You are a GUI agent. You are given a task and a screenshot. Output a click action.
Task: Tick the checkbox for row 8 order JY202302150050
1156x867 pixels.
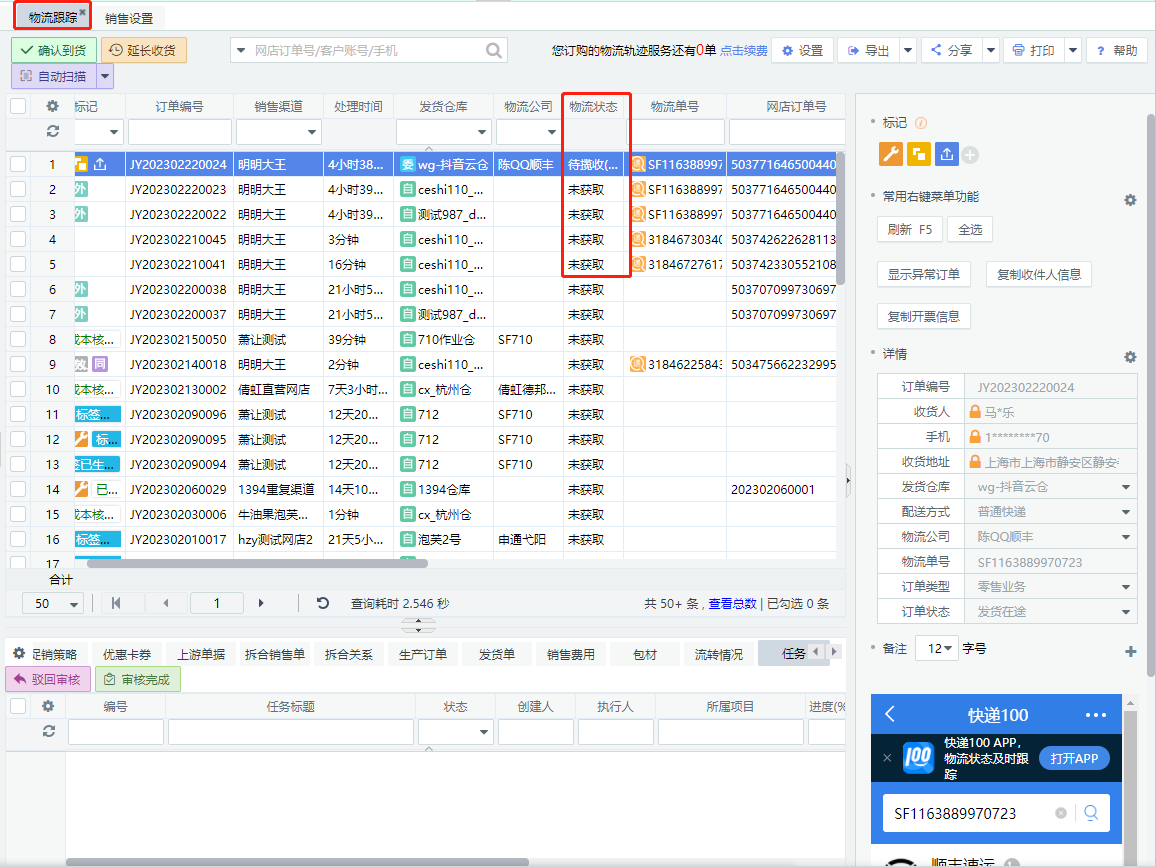[x=18, y=340]
